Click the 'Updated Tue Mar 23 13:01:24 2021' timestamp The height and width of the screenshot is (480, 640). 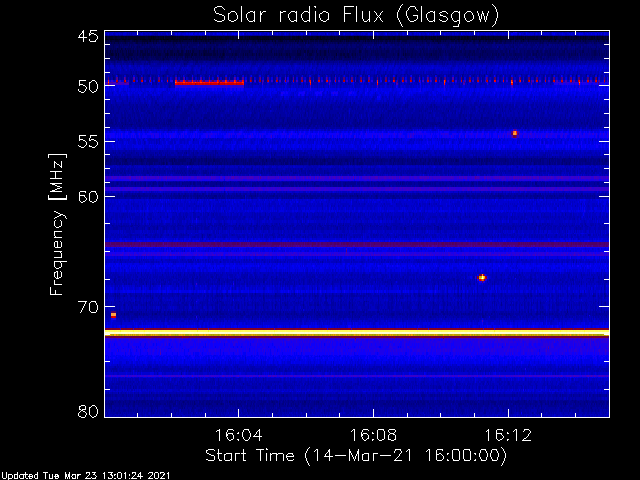(x=85, y=476)
